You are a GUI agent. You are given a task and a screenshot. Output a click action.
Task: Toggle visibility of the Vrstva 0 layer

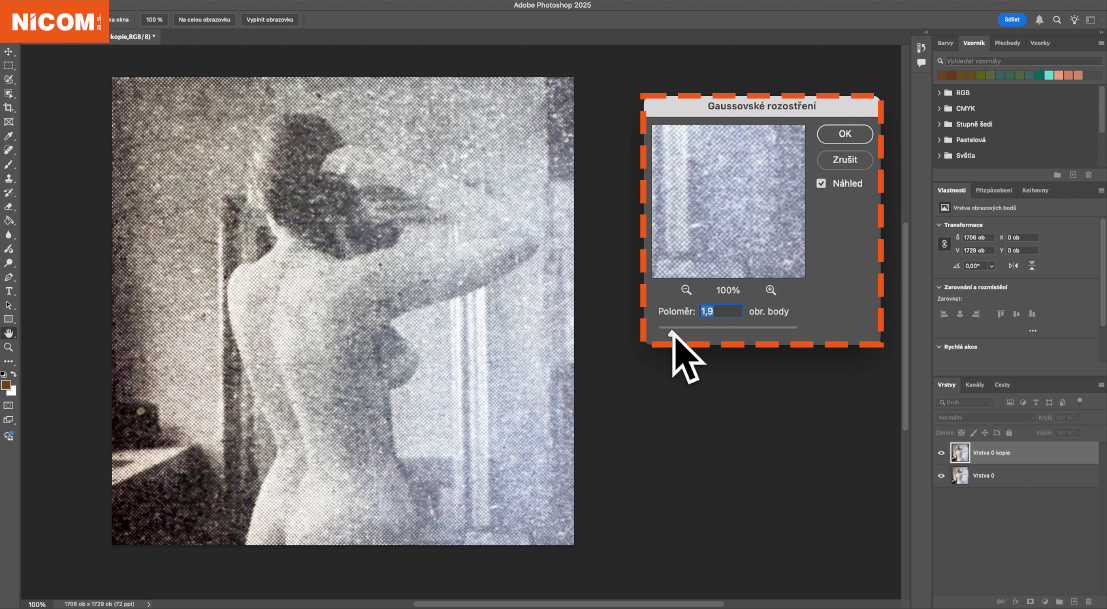pyautogui.click(x=941, y=476)
